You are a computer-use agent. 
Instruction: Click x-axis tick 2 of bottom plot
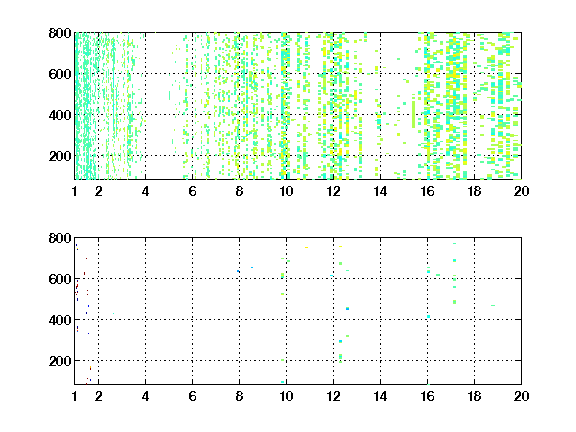point(98,396)
